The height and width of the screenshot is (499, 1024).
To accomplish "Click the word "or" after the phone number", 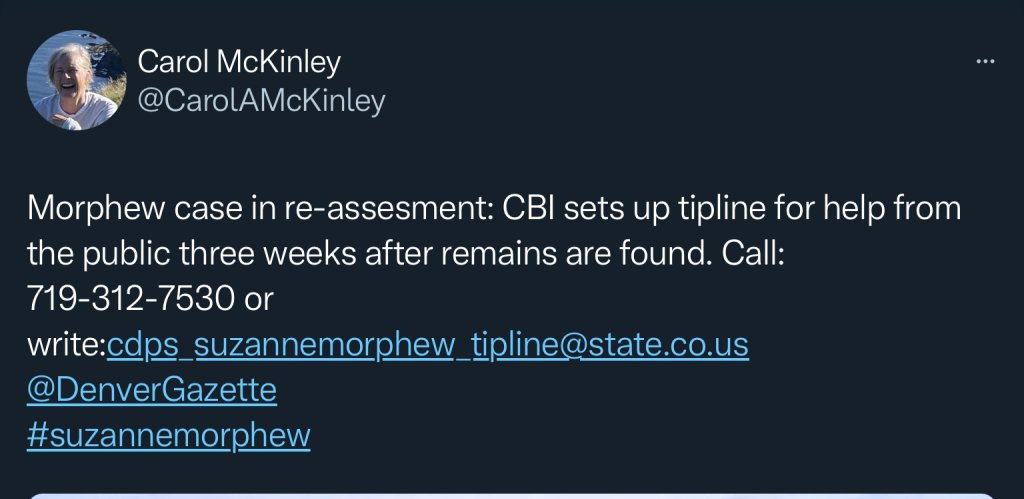I will click(x=260, y=298).
